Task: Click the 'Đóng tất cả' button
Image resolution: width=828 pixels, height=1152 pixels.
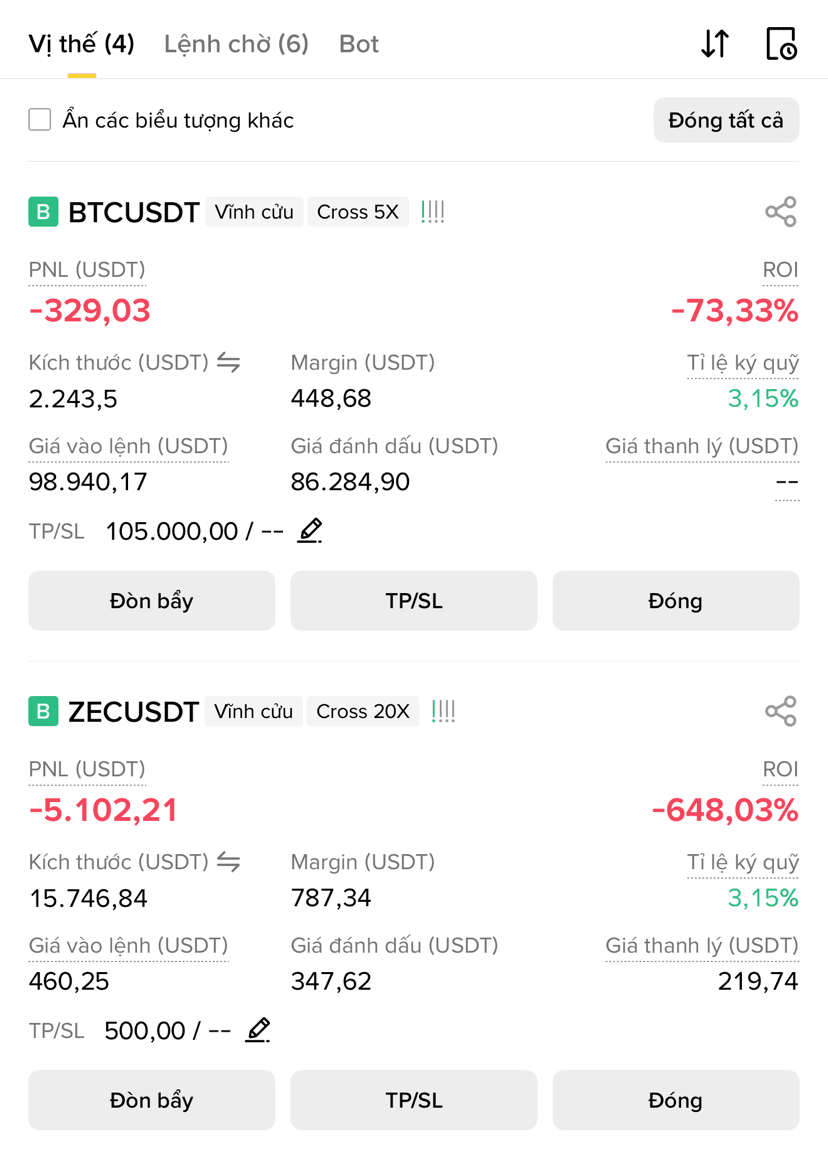Action: click(x=726, y=120)
